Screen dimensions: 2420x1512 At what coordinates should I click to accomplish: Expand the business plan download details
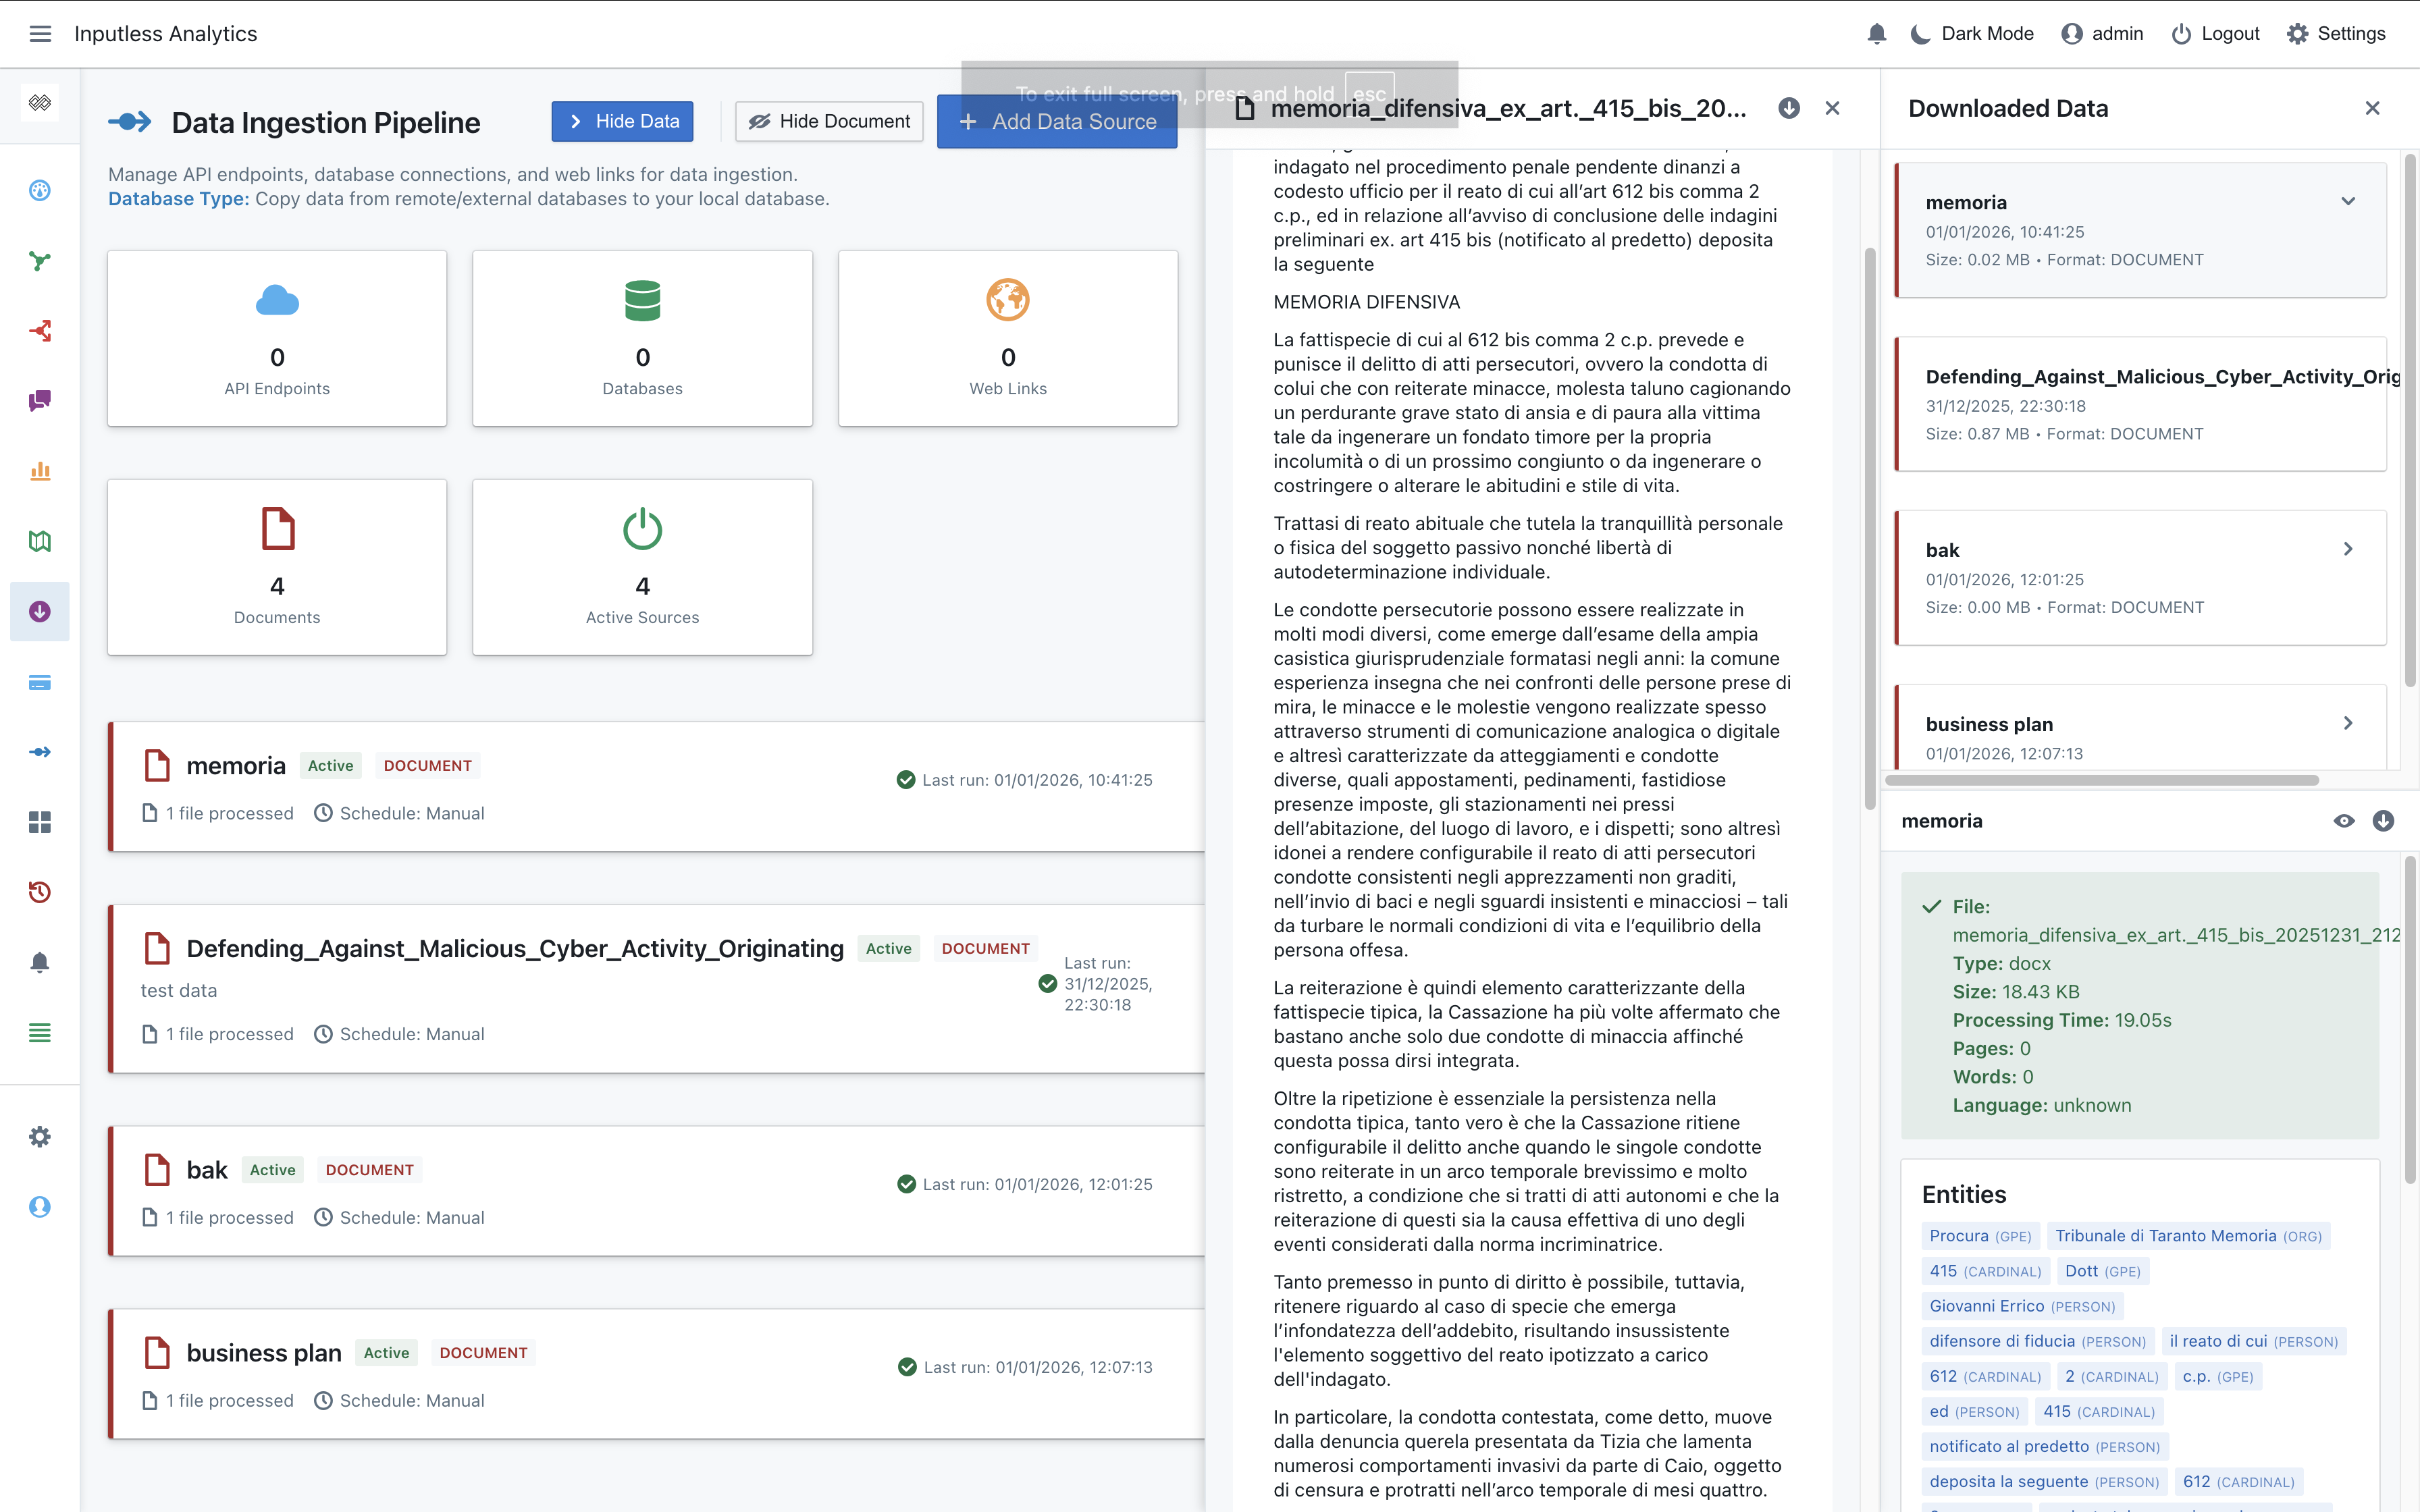click(2347, 723)
